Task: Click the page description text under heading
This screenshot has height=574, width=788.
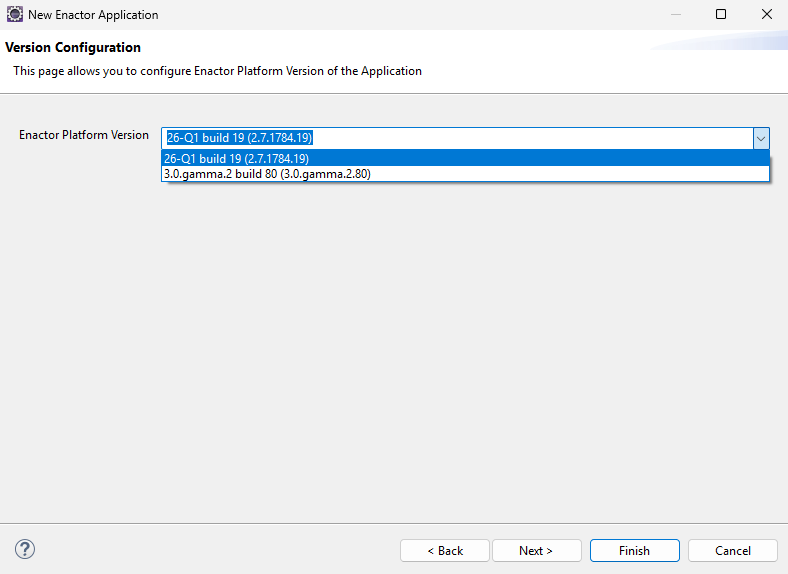Action: tap(217, 71)
